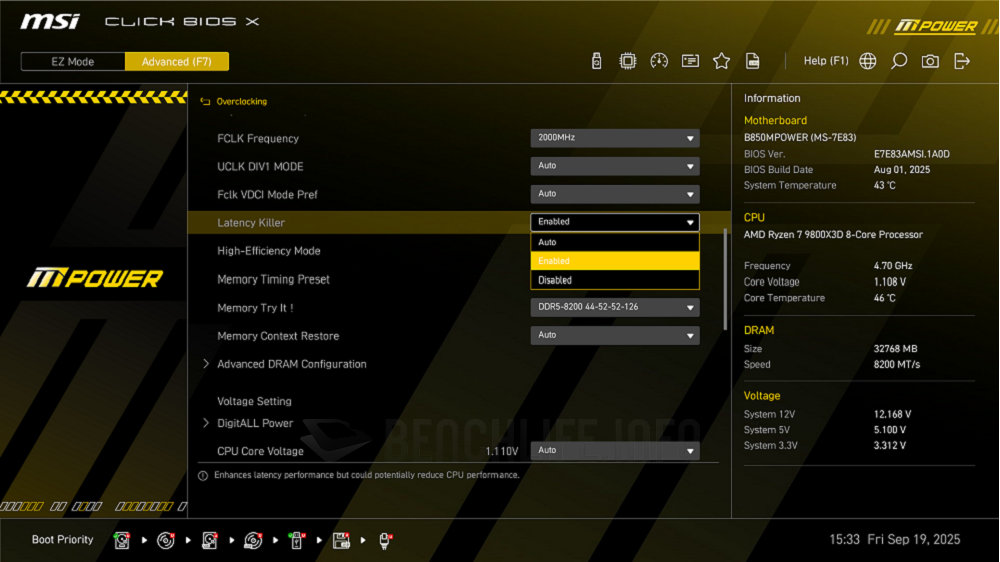Choose Auto in Latency Killer list

point(615,242)
